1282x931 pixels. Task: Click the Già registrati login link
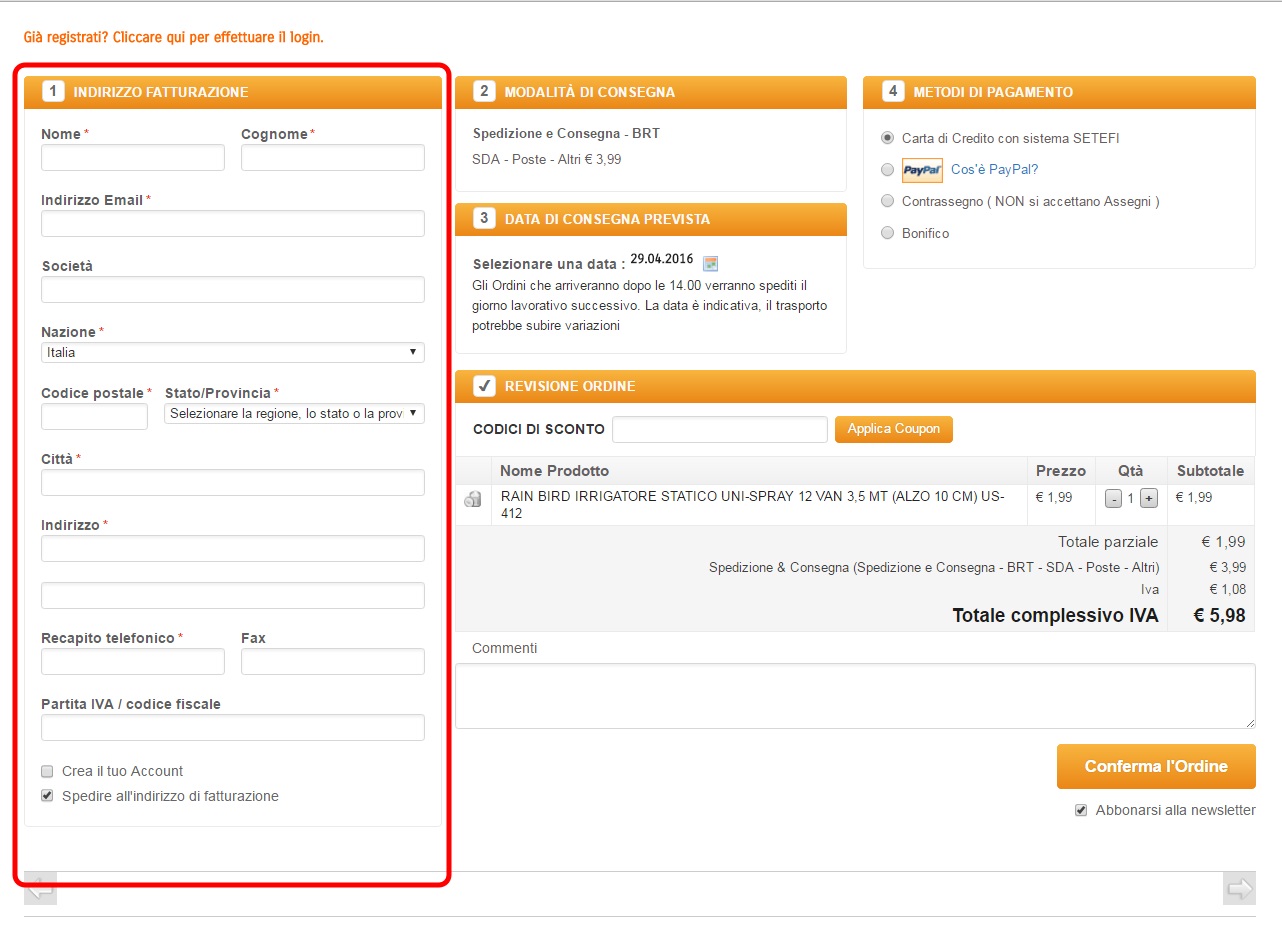tap(173, 37)
